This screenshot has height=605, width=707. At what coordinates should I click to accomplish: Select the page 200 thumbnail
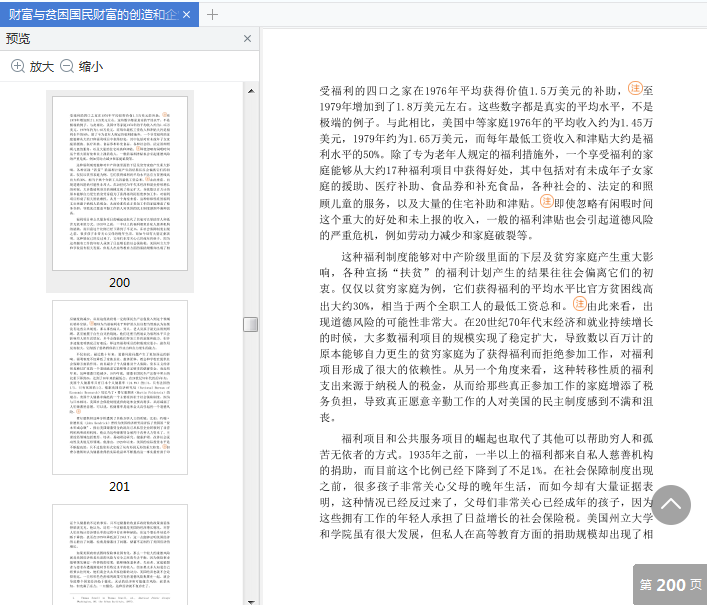(x=119, y=182)
